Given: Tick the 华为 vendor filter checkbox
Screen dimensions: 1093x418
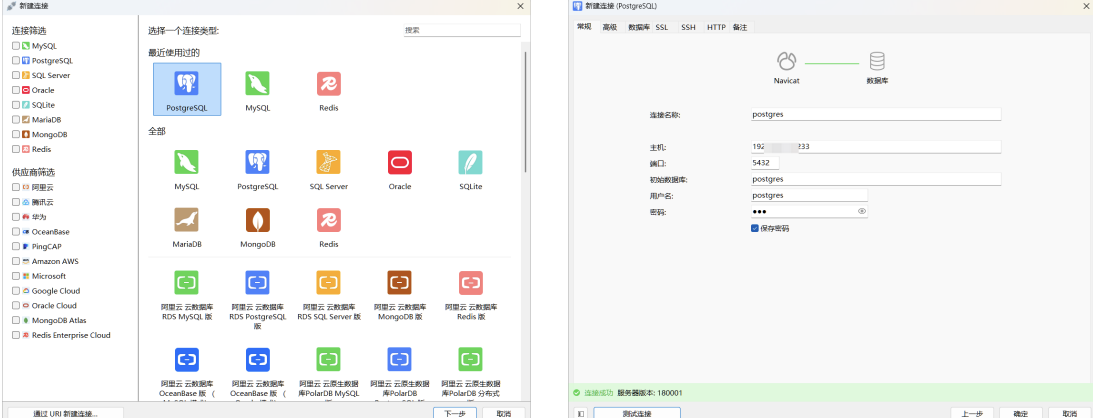Looking at the screenshot, I should (15, 217).
